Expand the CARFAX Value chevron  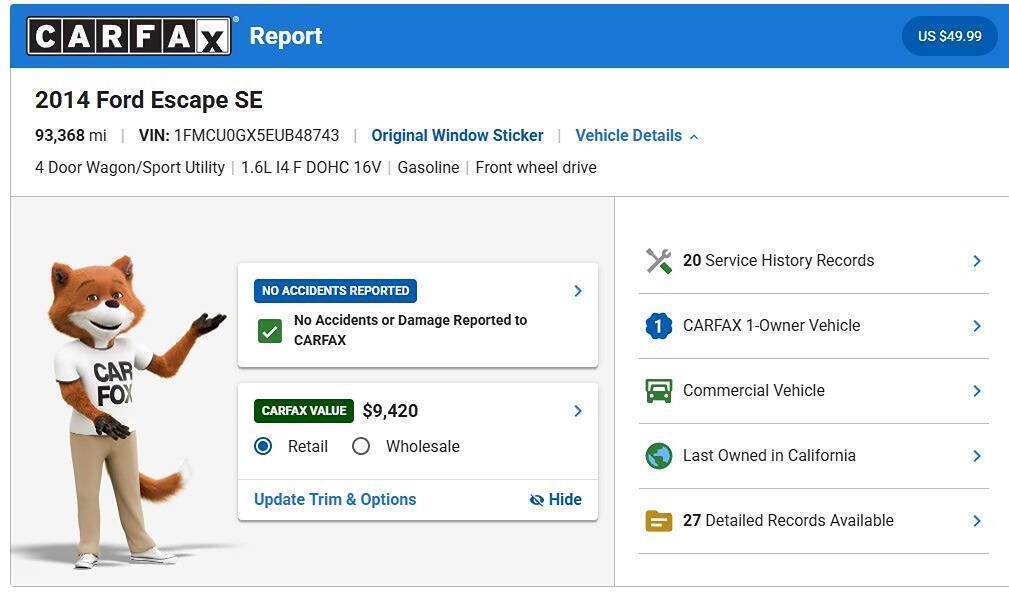[x=578, y=411]
